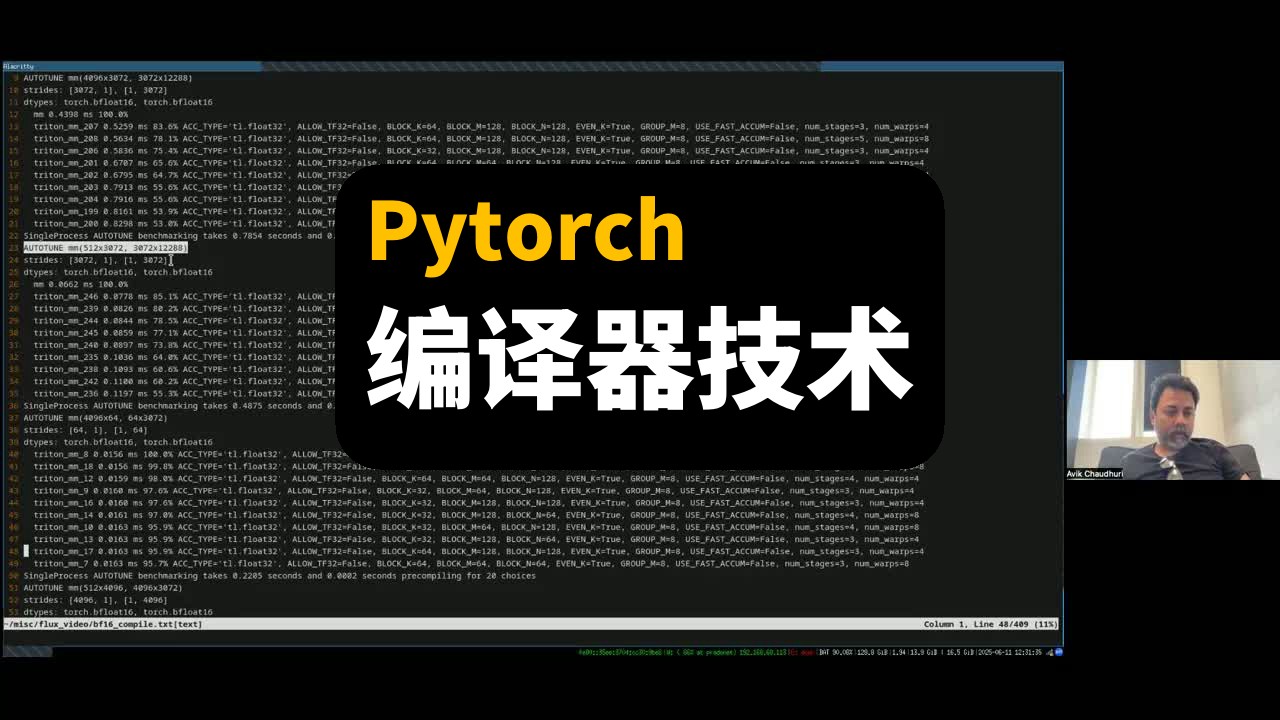Select the 'triton_mm_200' result row

[186, 223]
